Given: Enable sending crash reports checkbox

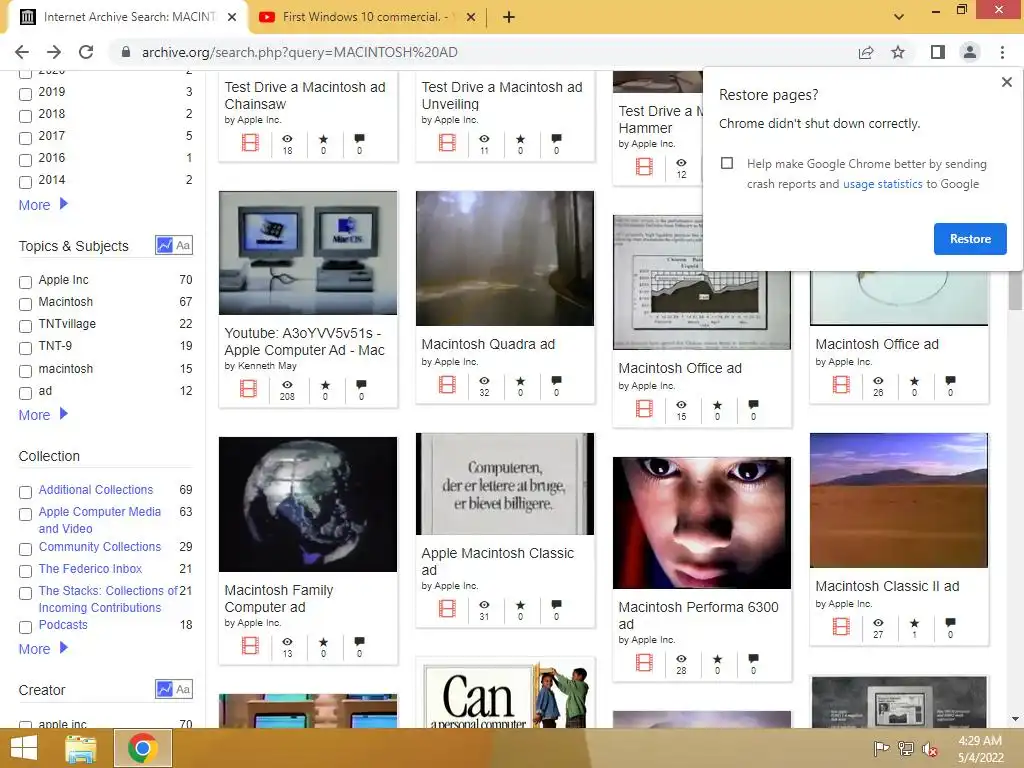Looking at the screenshot, I should click(x=727, y=163).
